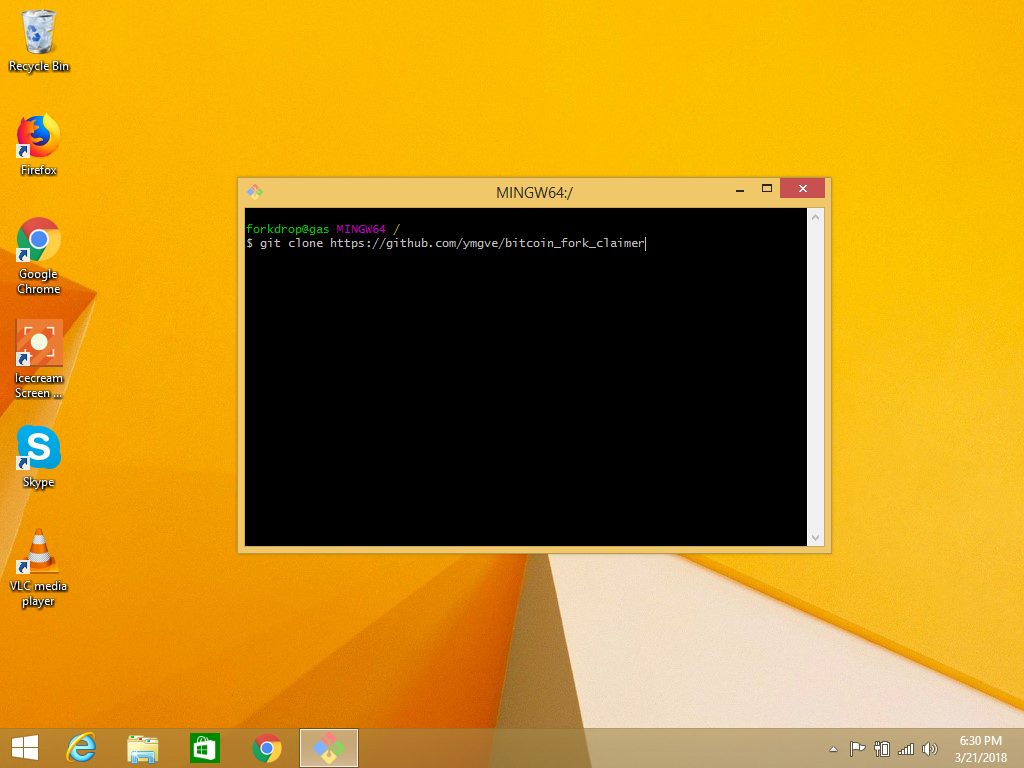Open Windows Store from taskbar
Screen dimensions: 1024x768
(205, 747)
